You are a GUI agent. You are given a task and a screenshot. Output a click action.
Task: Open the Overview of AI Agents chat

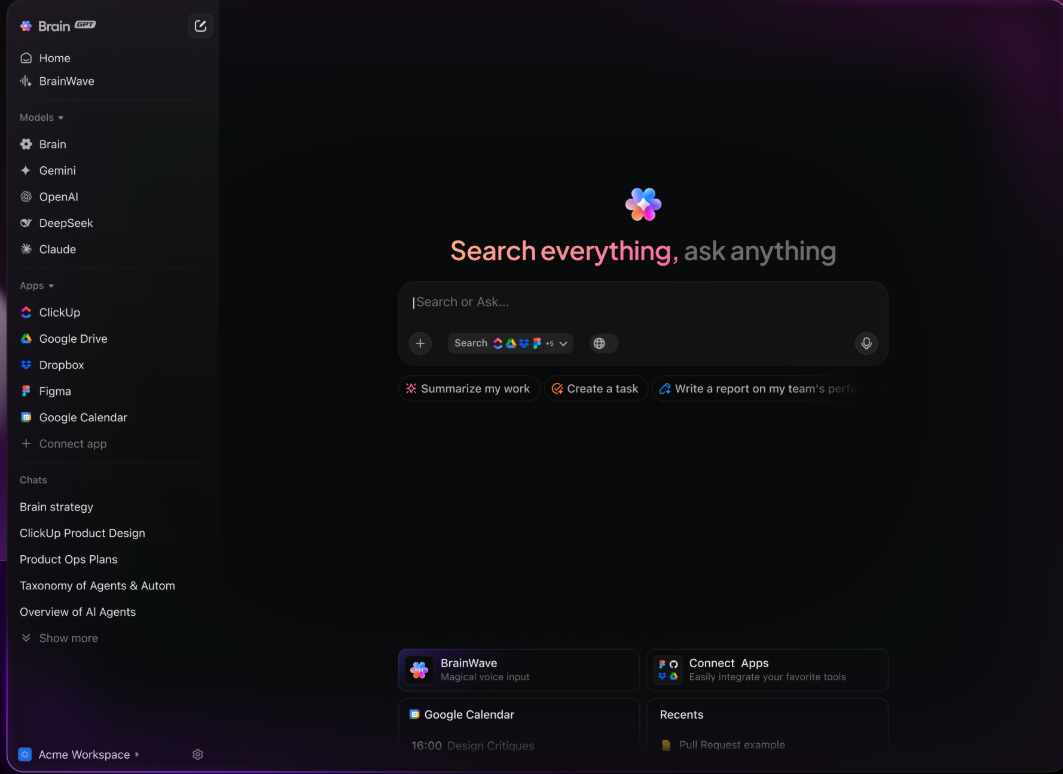coord(77,612)
